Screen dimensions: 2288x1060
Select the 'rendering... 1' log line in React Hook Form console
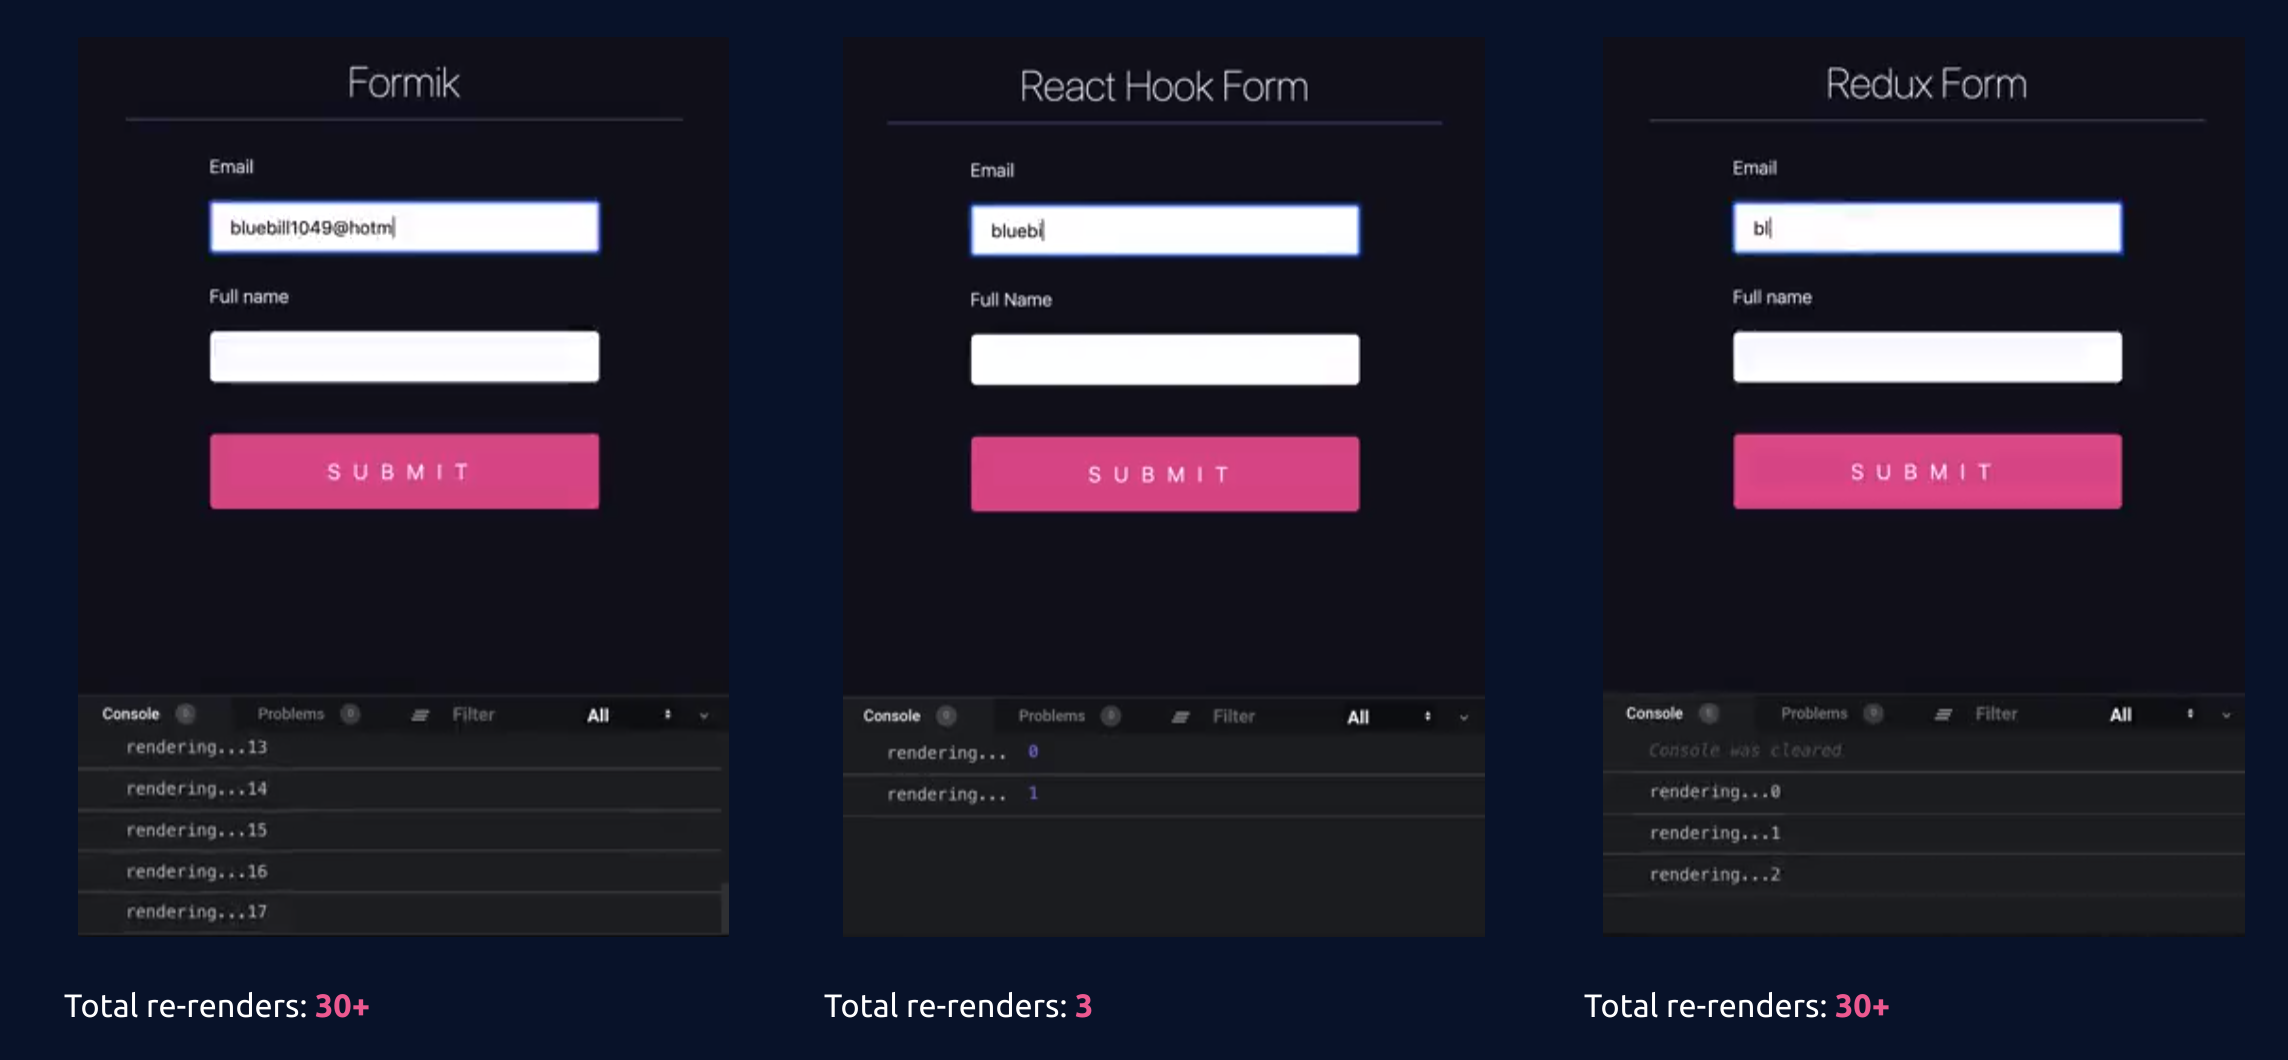[x=1163, y=795]
